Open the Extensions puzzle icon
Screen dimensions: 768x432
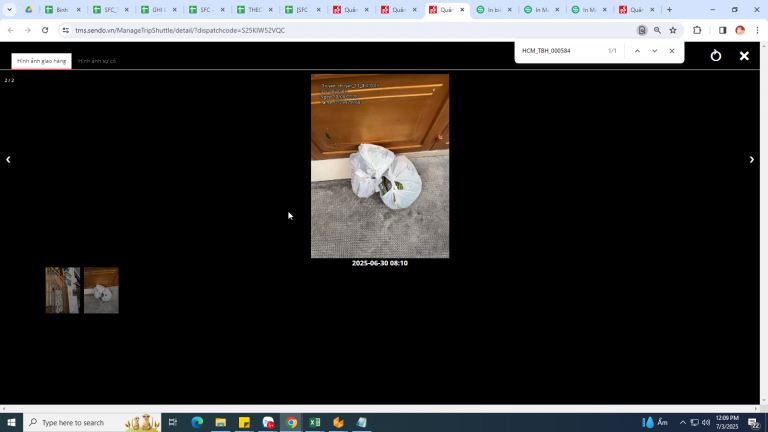(697, 30)
